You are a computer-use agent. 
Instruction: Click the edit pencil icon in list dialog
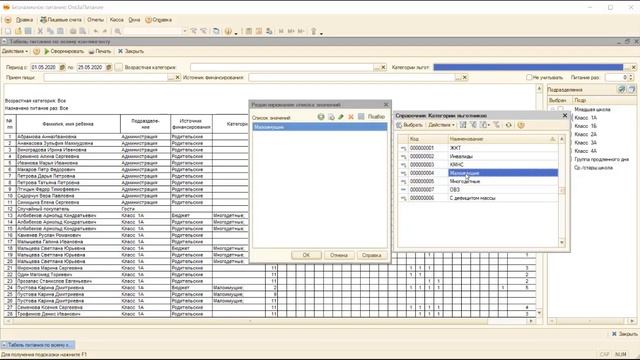point(341,117)
